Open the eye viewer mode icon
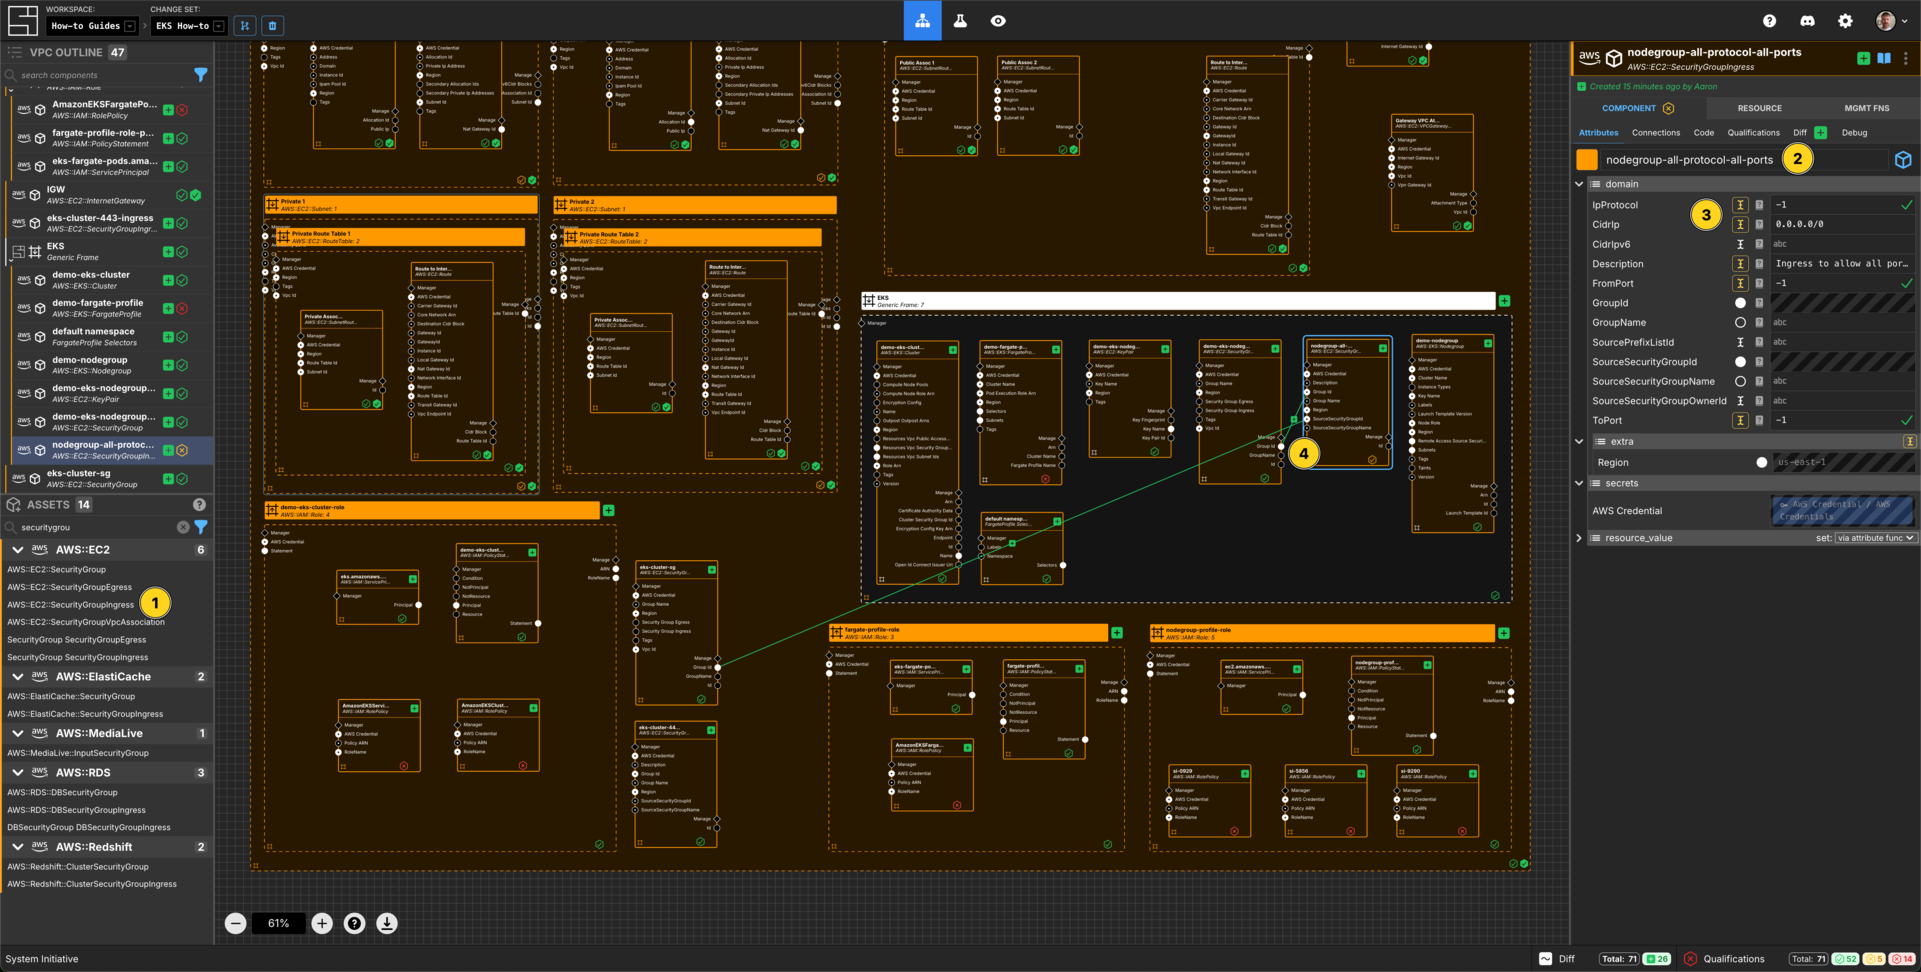The image size is (1921, 972). (x=998, y=20)
